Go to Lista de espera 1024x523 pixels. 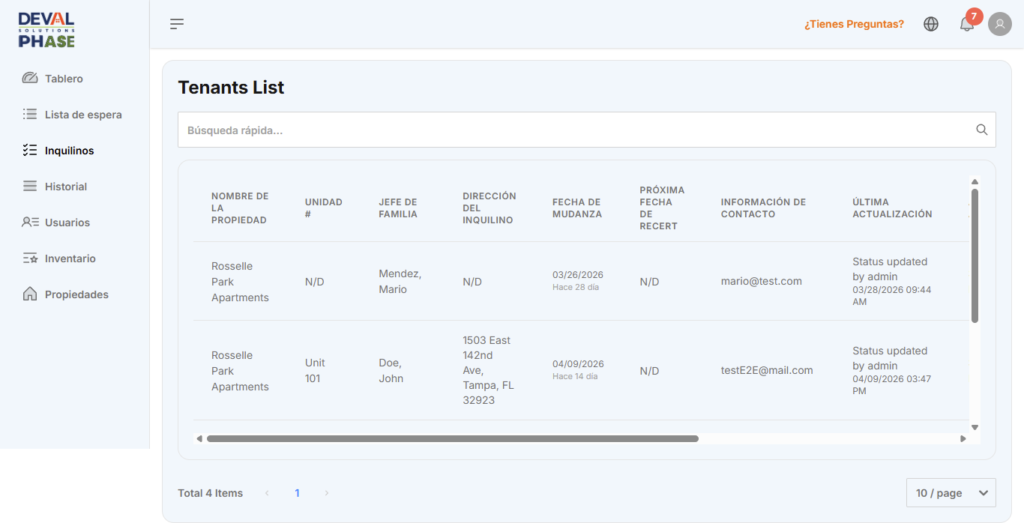(82, 115)
